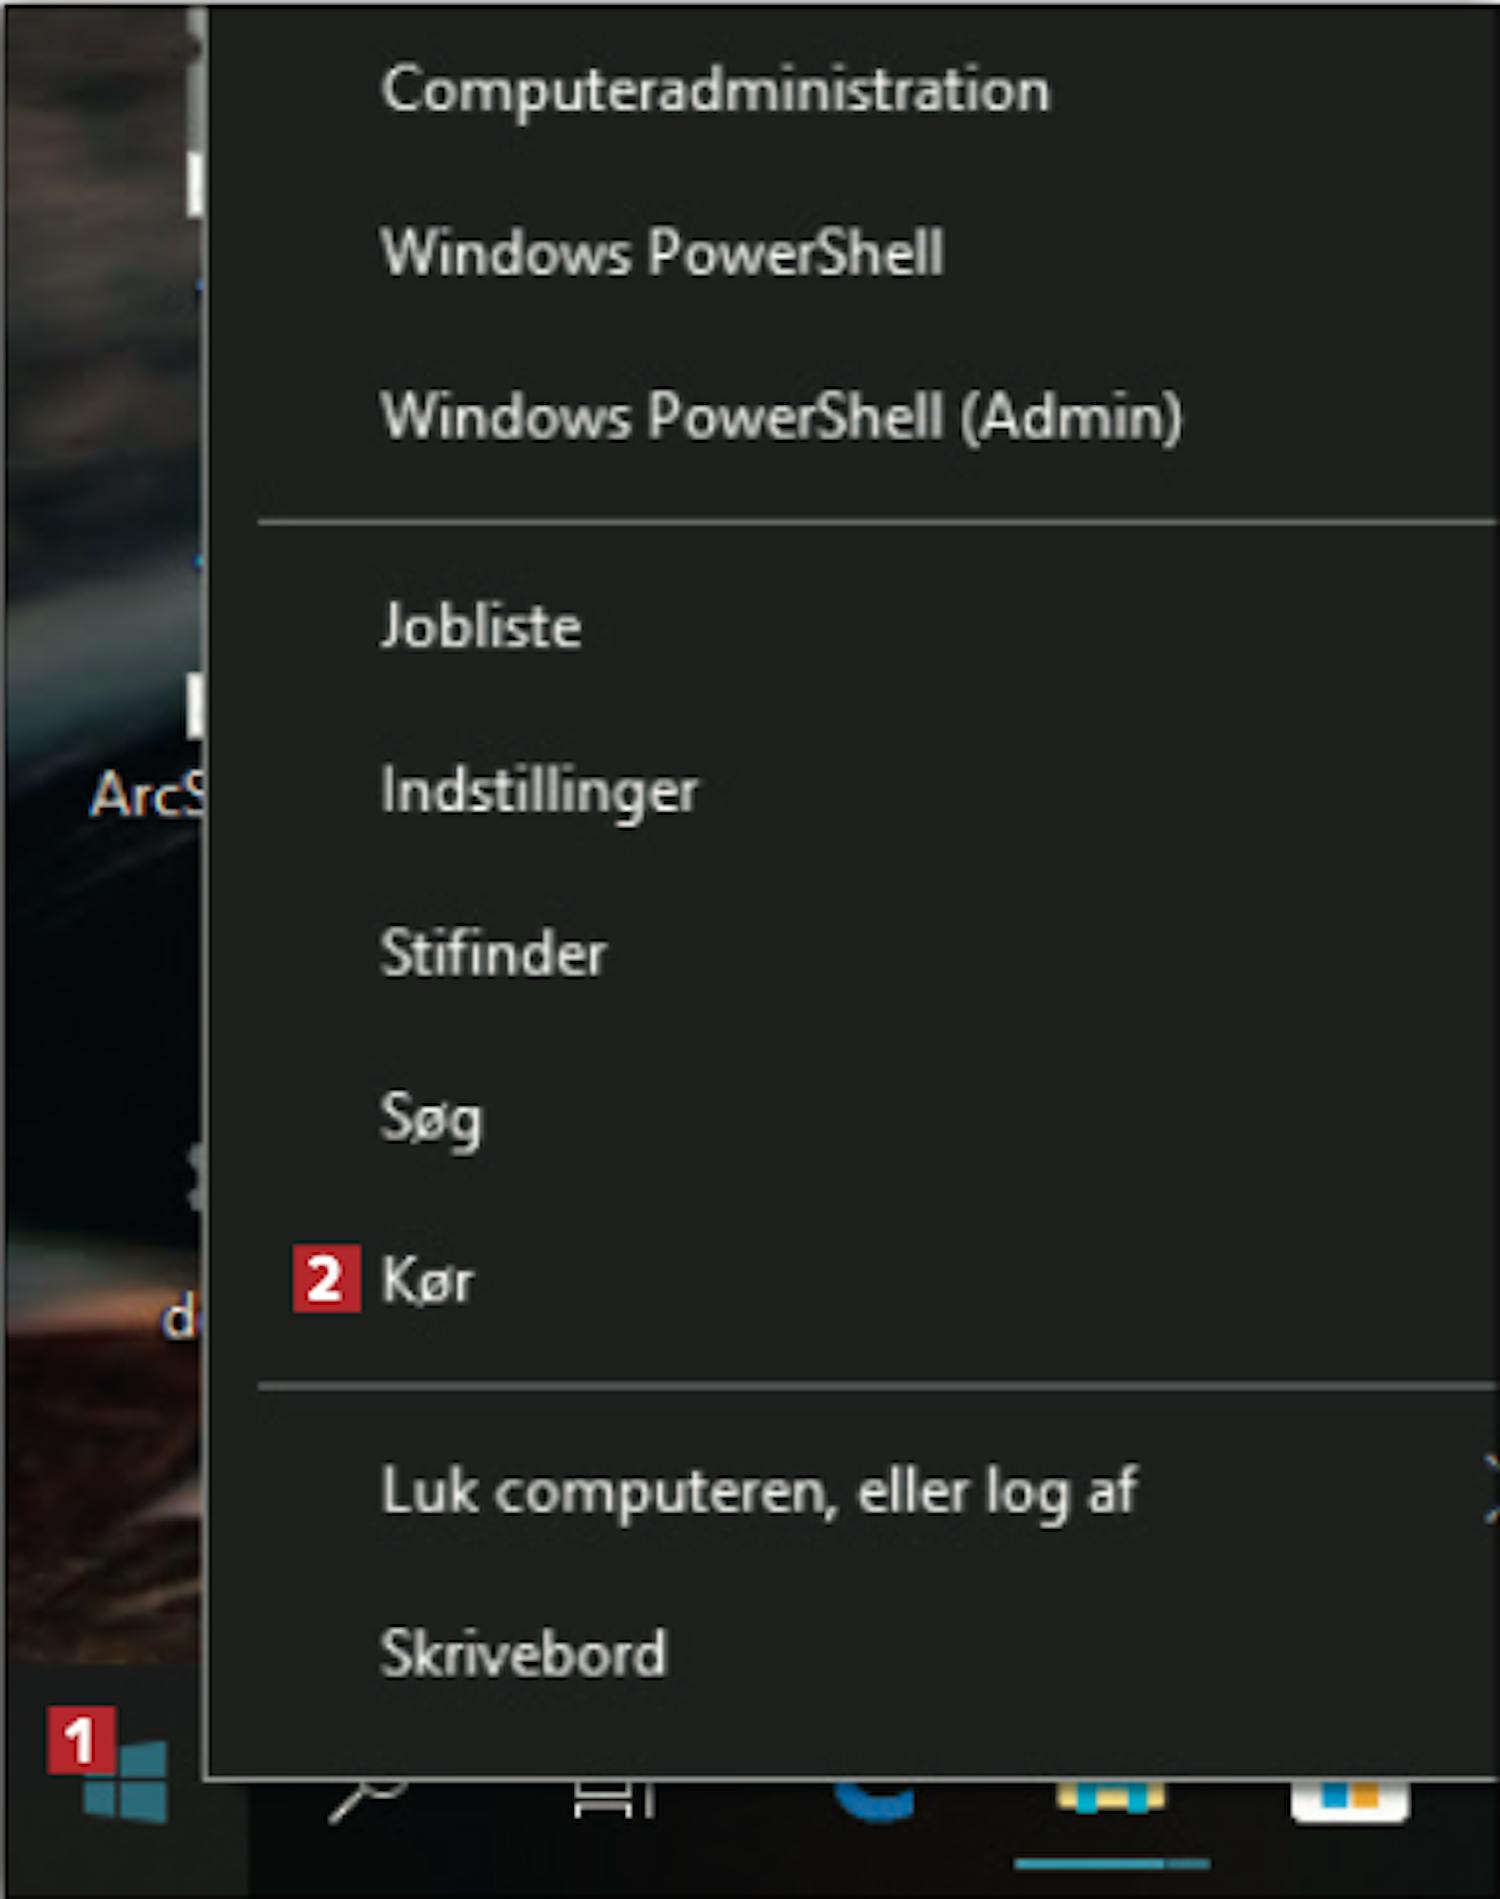1500x1899 pixels.
Task: Open the Microsoft Store taskbar icon
Action: click(x=1350, y=1800)
